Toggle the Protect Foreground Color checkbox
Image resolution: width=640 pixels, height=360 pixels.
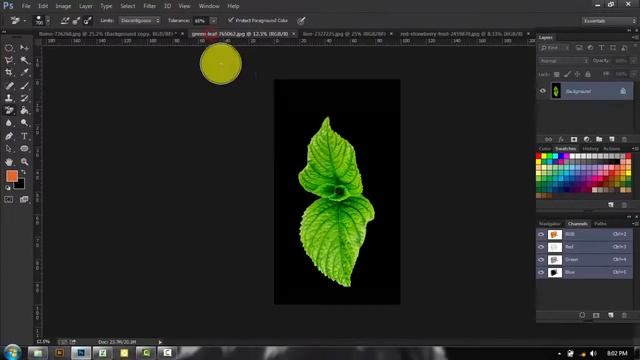[x=231, y=20]
